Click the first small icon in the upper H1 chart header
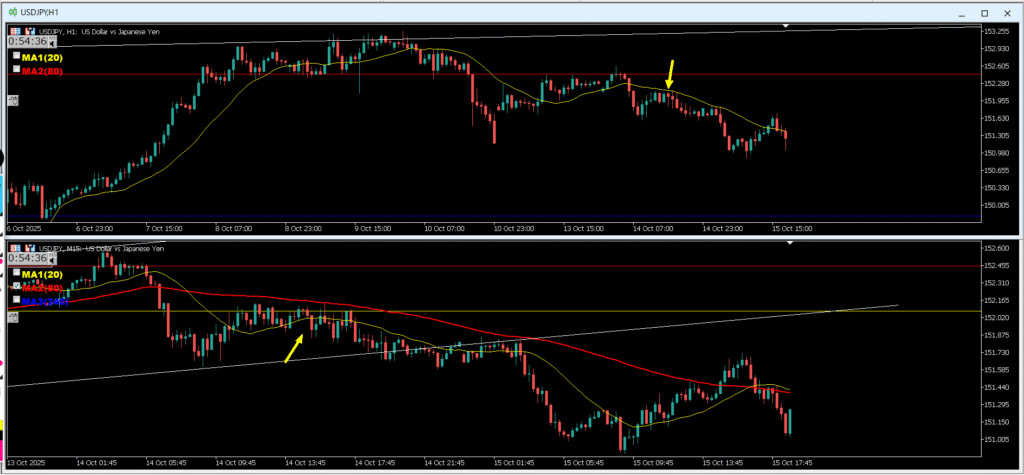This screenshot has width=1024, height=475. [x=14, y=31]
